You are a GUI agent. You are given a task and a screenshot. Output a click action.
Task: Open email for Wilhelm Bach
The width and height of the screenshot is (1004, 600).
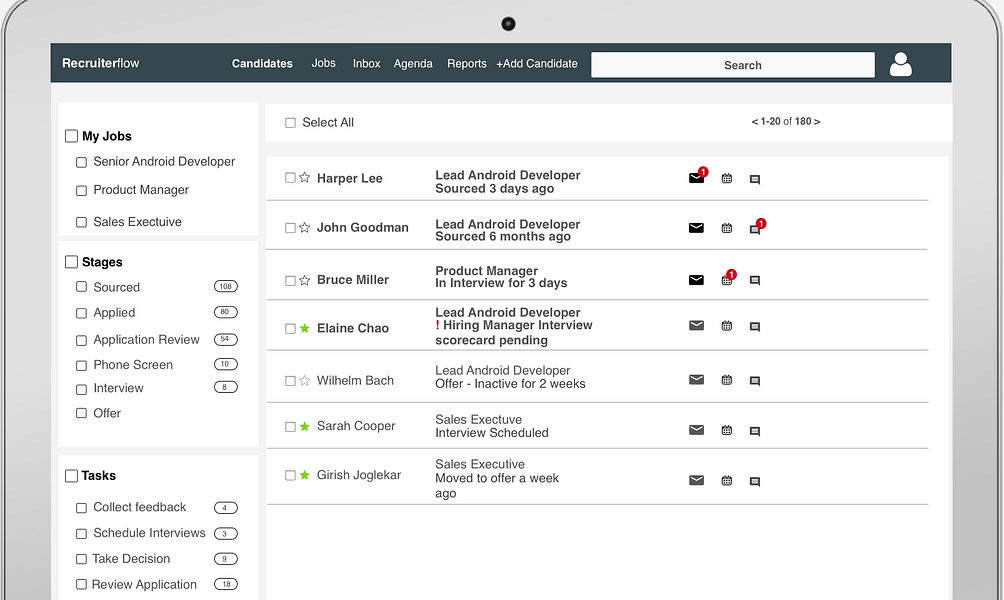(x=696, y=380)
